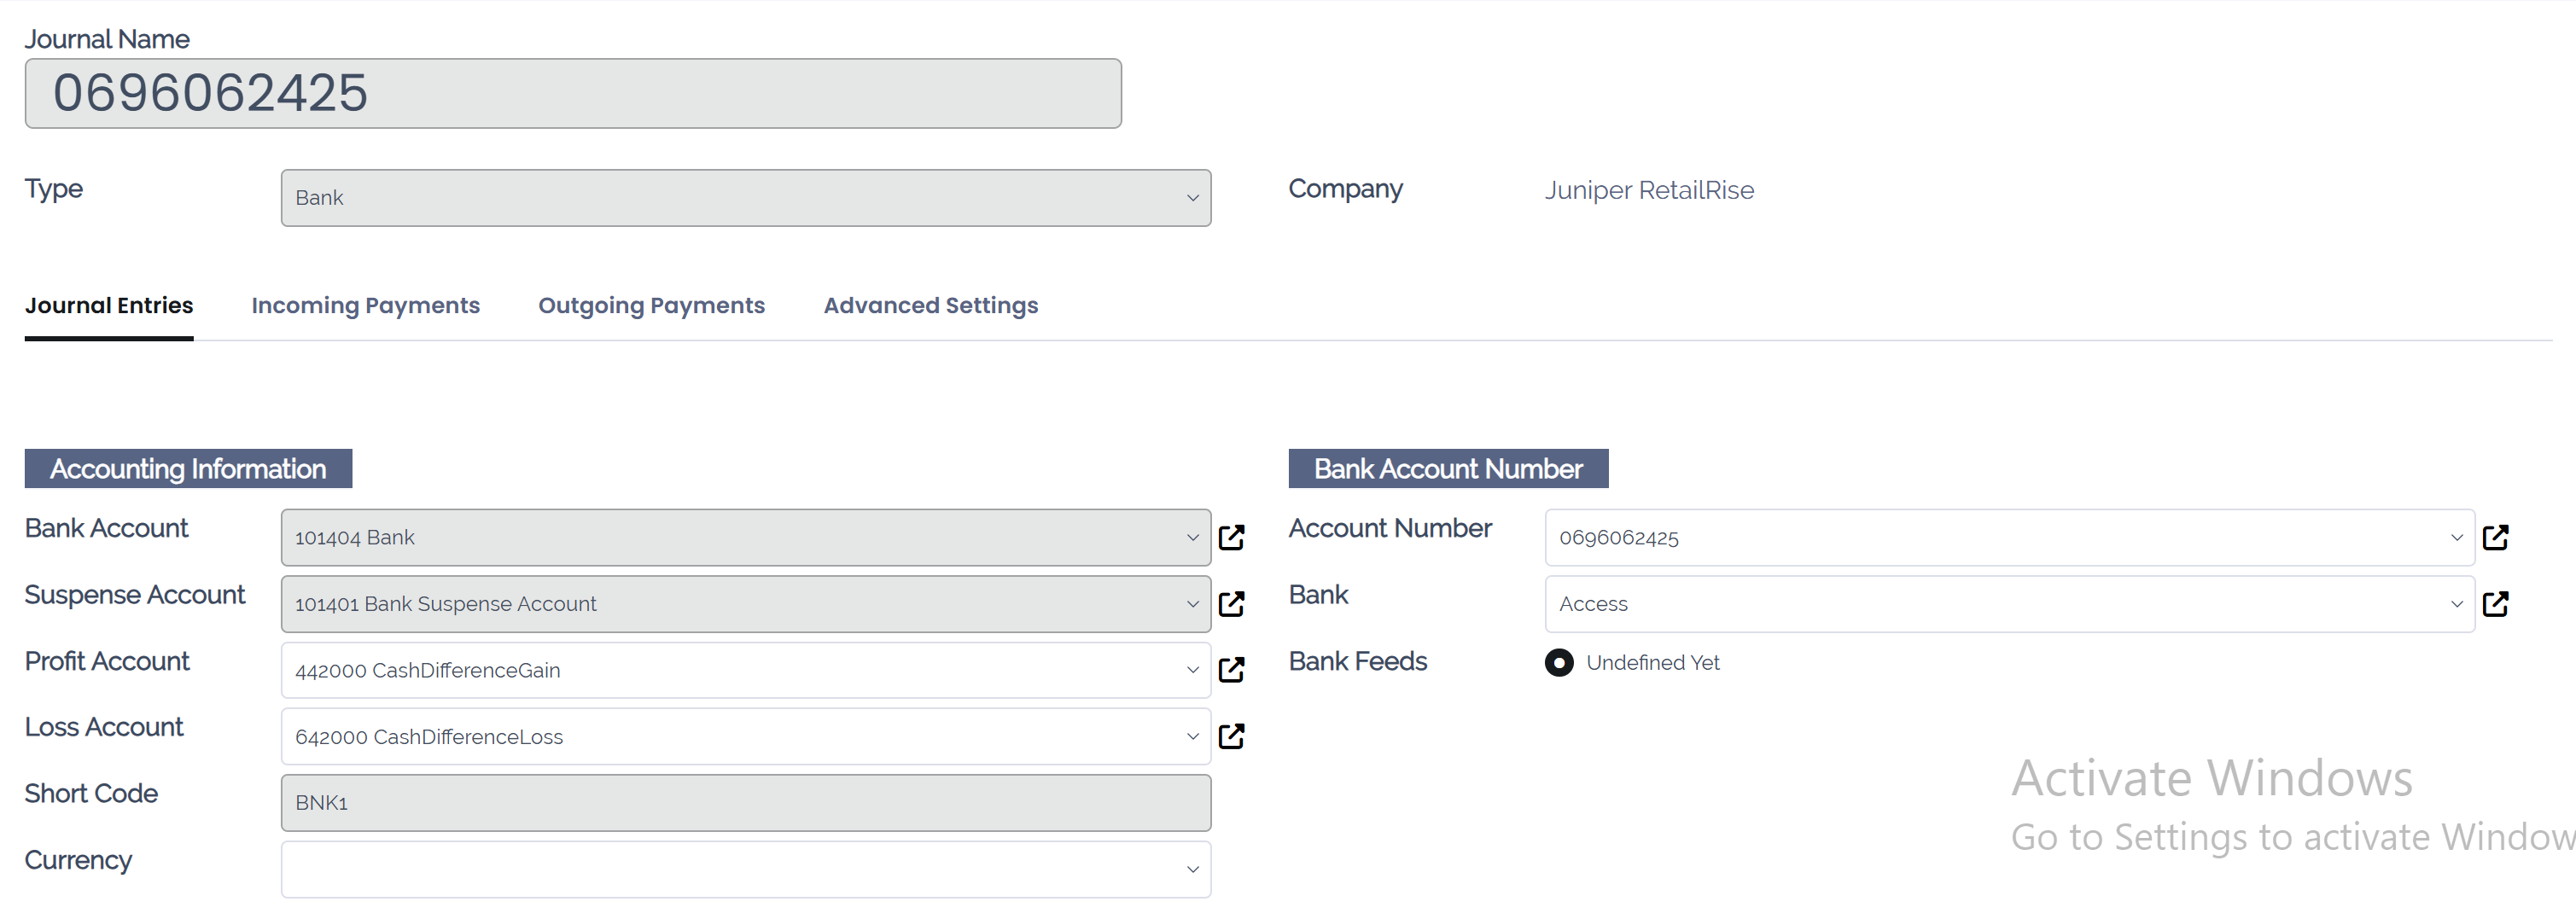Expand the Bank Account dropdown
Screen dimensions: 2576x919
pyautogui.click(x=1192, y=537)
